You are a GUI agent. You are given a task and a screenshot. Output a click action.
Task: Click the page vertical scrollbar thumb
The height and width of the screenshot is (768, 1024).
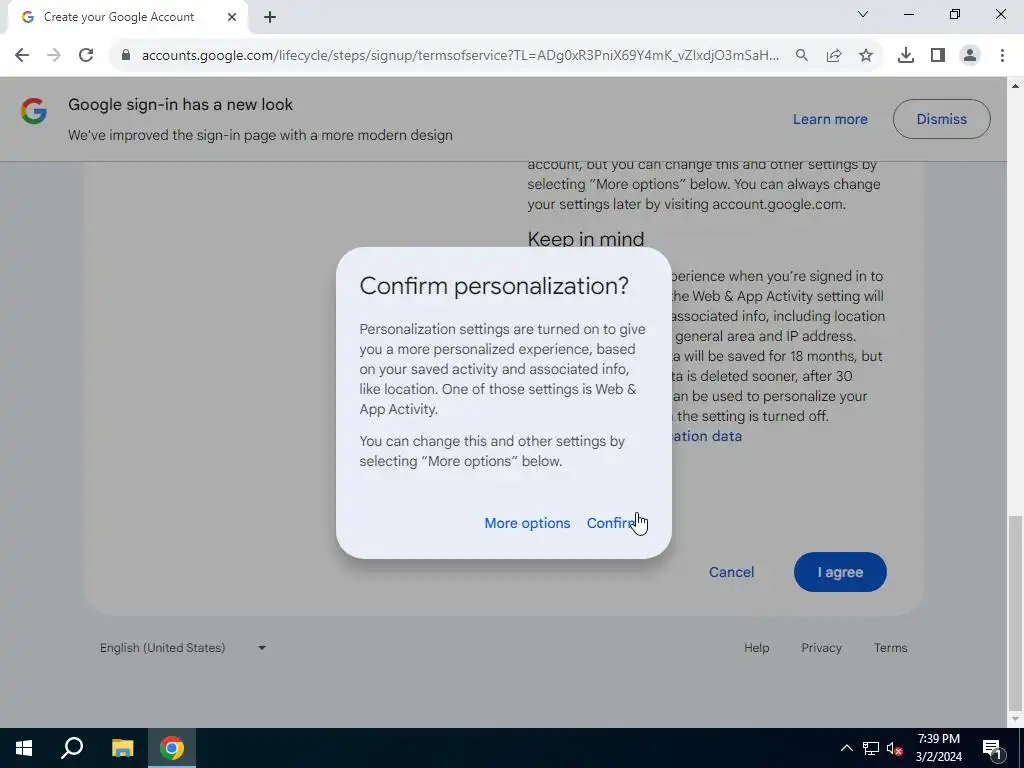click(x=1015, y=613)
